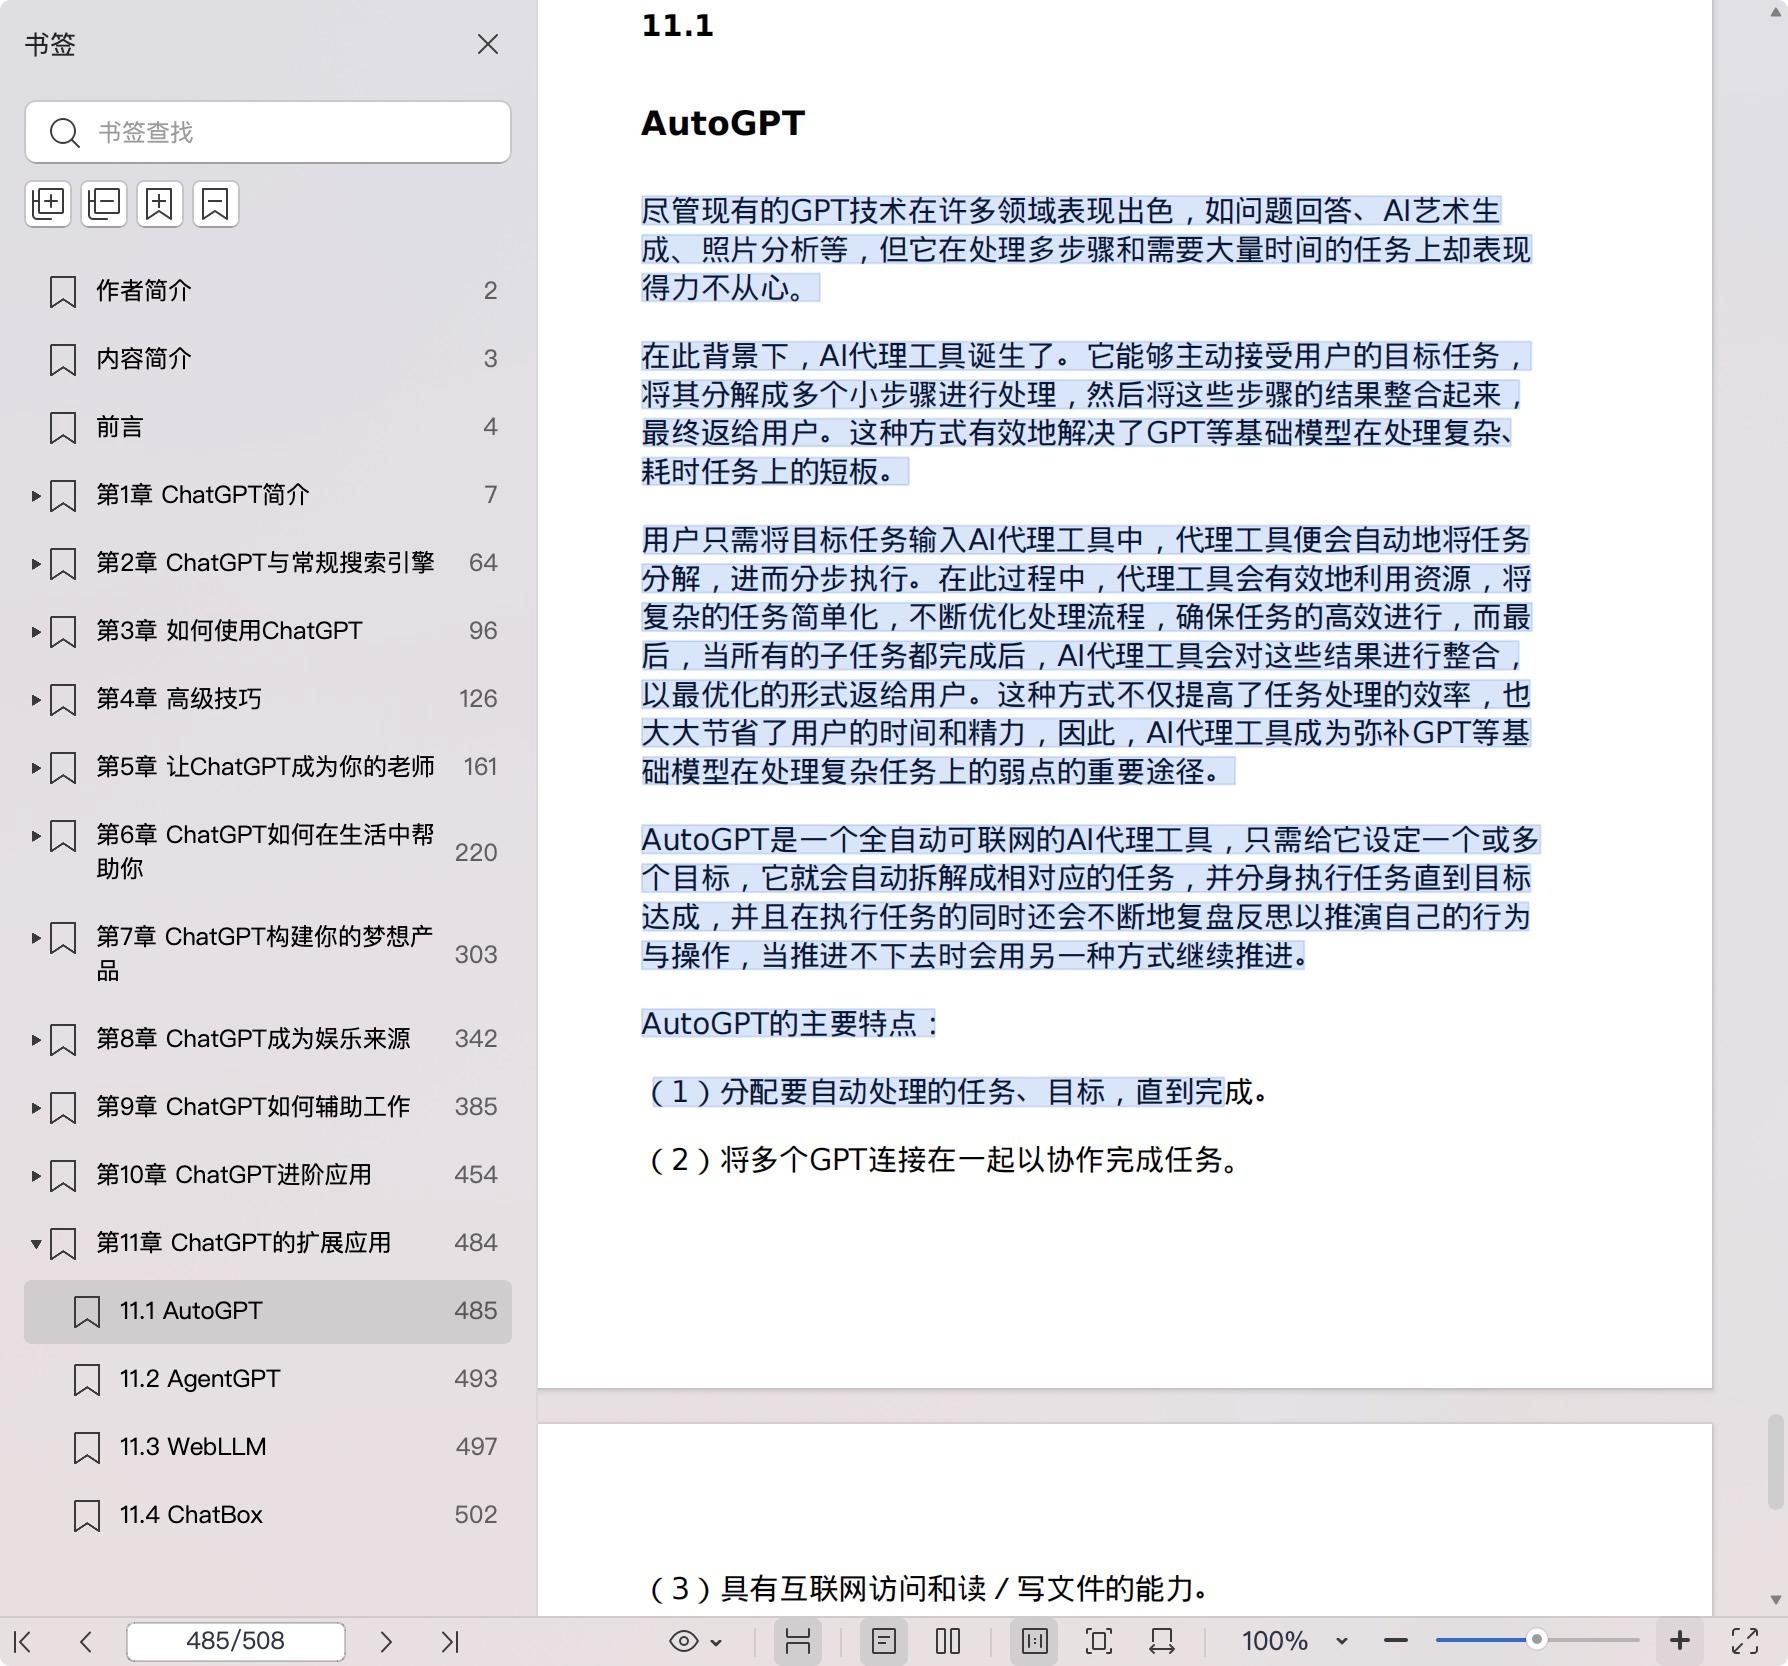Click page number field 485/508
This screenshot has width=1788, height=1666.
click(236, 1641)
